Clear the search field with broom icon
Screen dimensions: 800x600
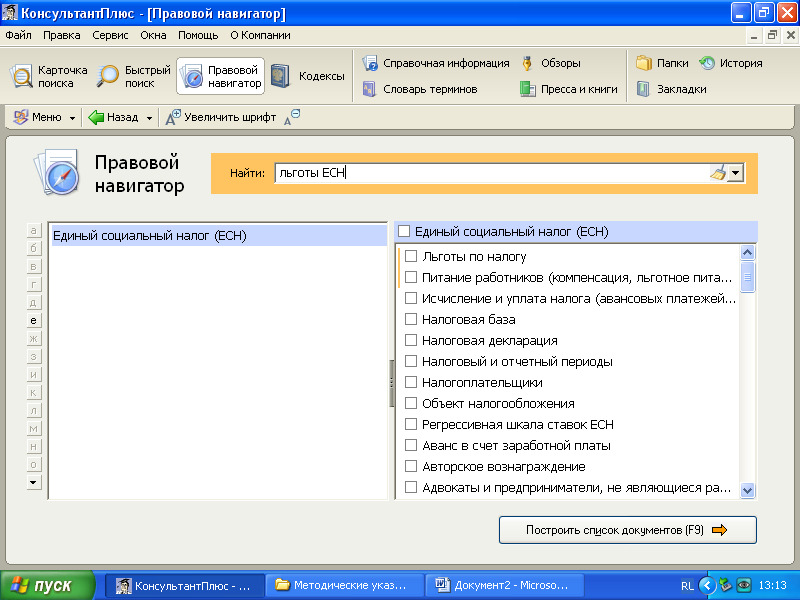coord(718,173)
